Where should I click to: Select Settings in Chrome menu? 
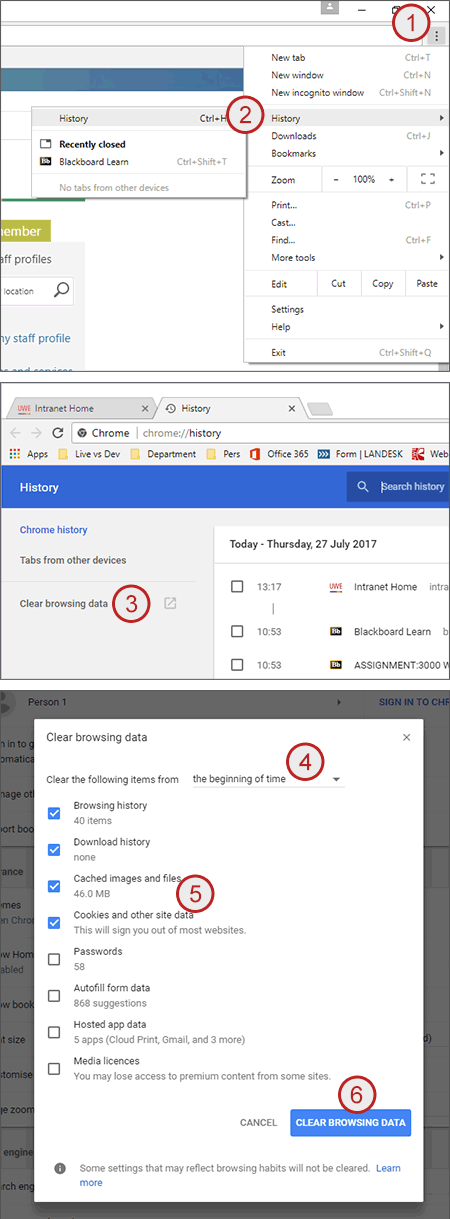pos(347,309)
